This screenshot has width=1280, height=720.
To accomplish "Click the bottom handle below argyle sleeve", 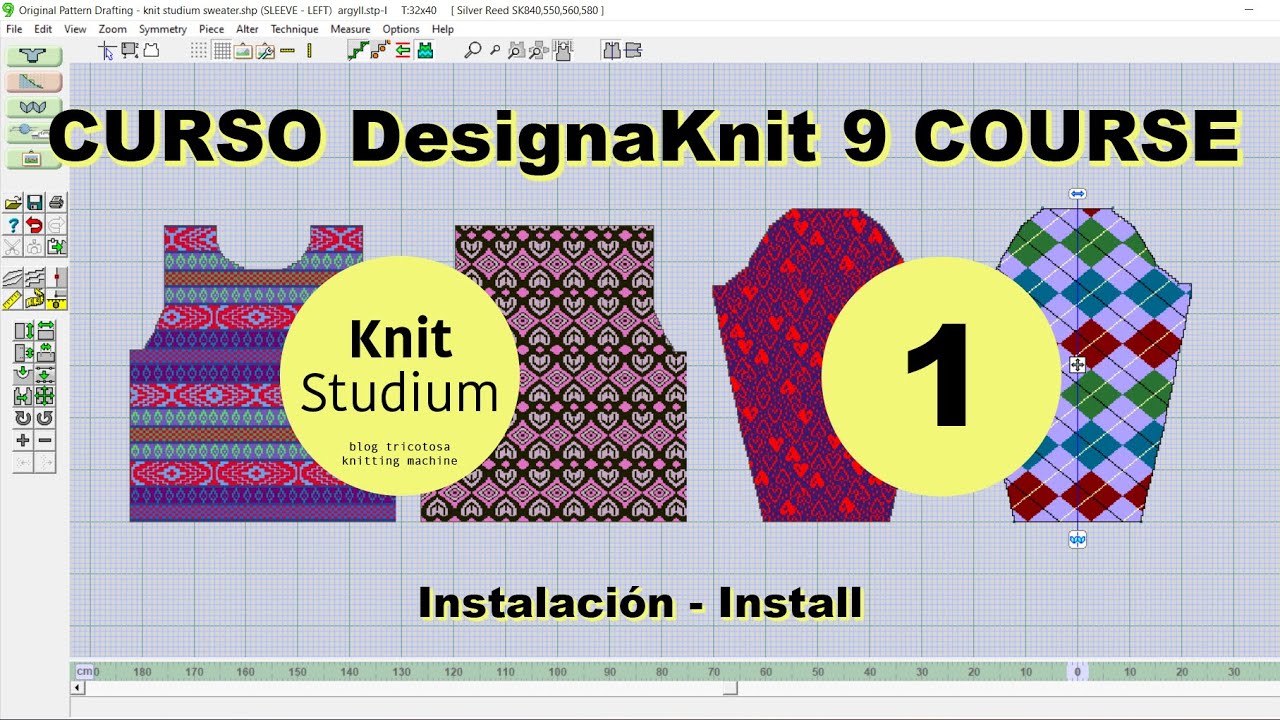I will click(x=1077, y=539).
